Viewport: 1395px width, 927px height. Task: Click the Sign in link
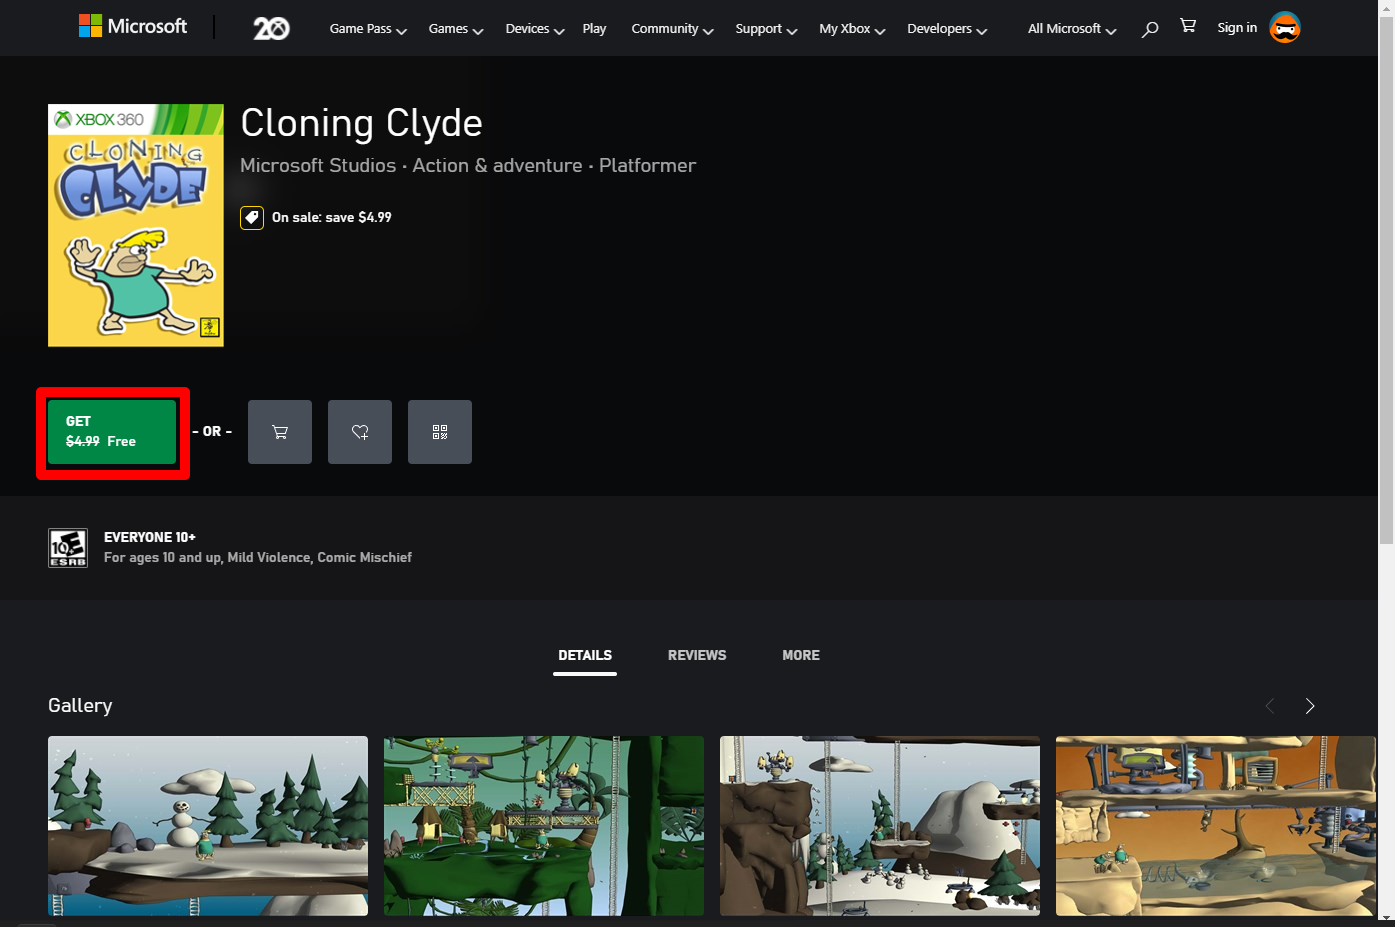pyautogui.click(x=1237, y=28)
